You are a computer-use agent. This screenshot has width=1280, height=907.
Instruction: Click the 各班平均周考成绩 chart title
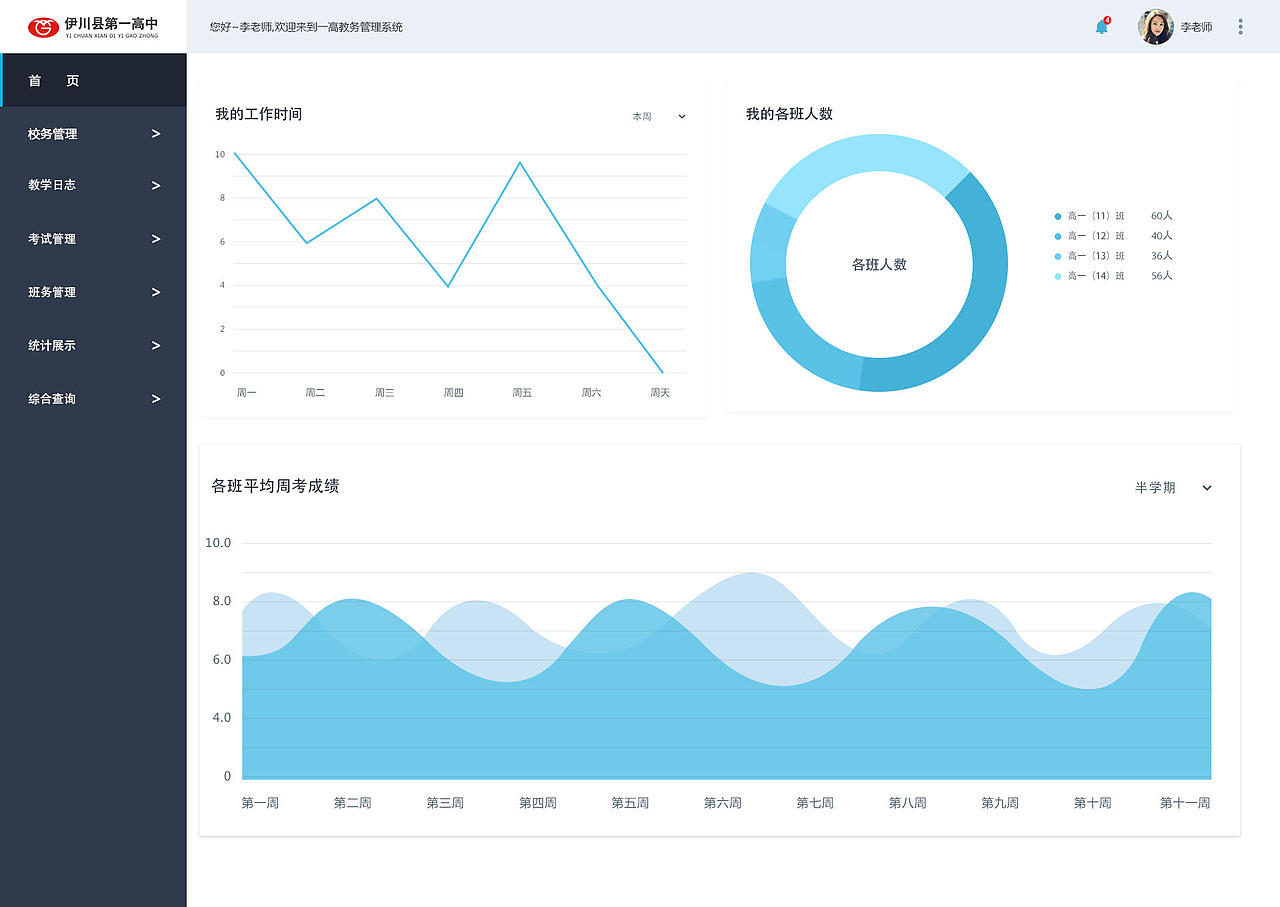275,486
